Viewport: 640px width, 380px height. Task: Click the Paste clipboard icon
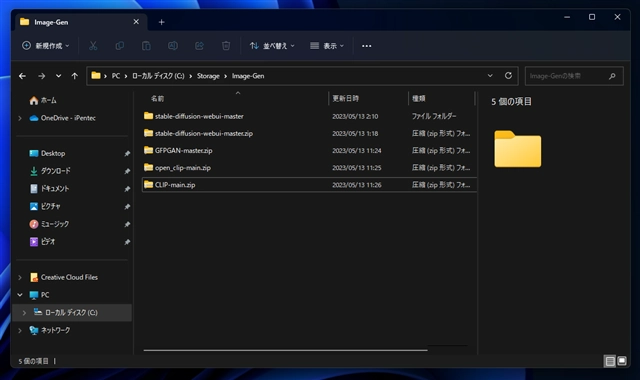(x=146, y=46)
